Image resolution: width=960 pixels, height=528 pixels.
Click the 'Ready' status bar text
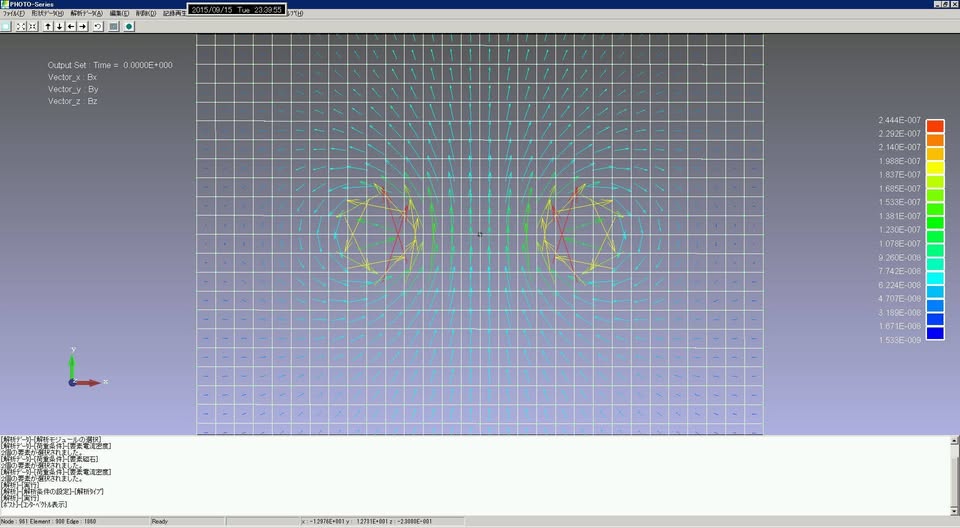click(x=160, y=521)
